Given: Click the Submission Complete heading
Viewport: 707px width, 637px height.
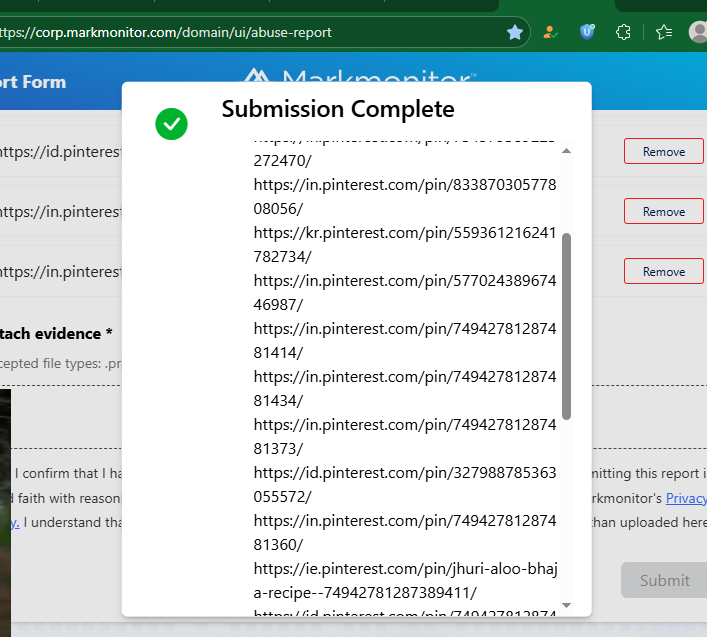Looking at the screenshot, I should 338,109.
